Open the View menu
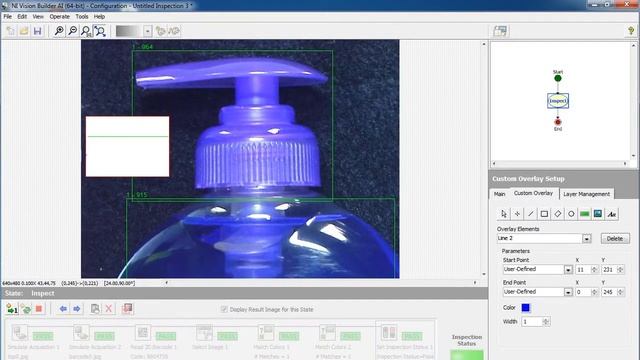 [38, 17]
